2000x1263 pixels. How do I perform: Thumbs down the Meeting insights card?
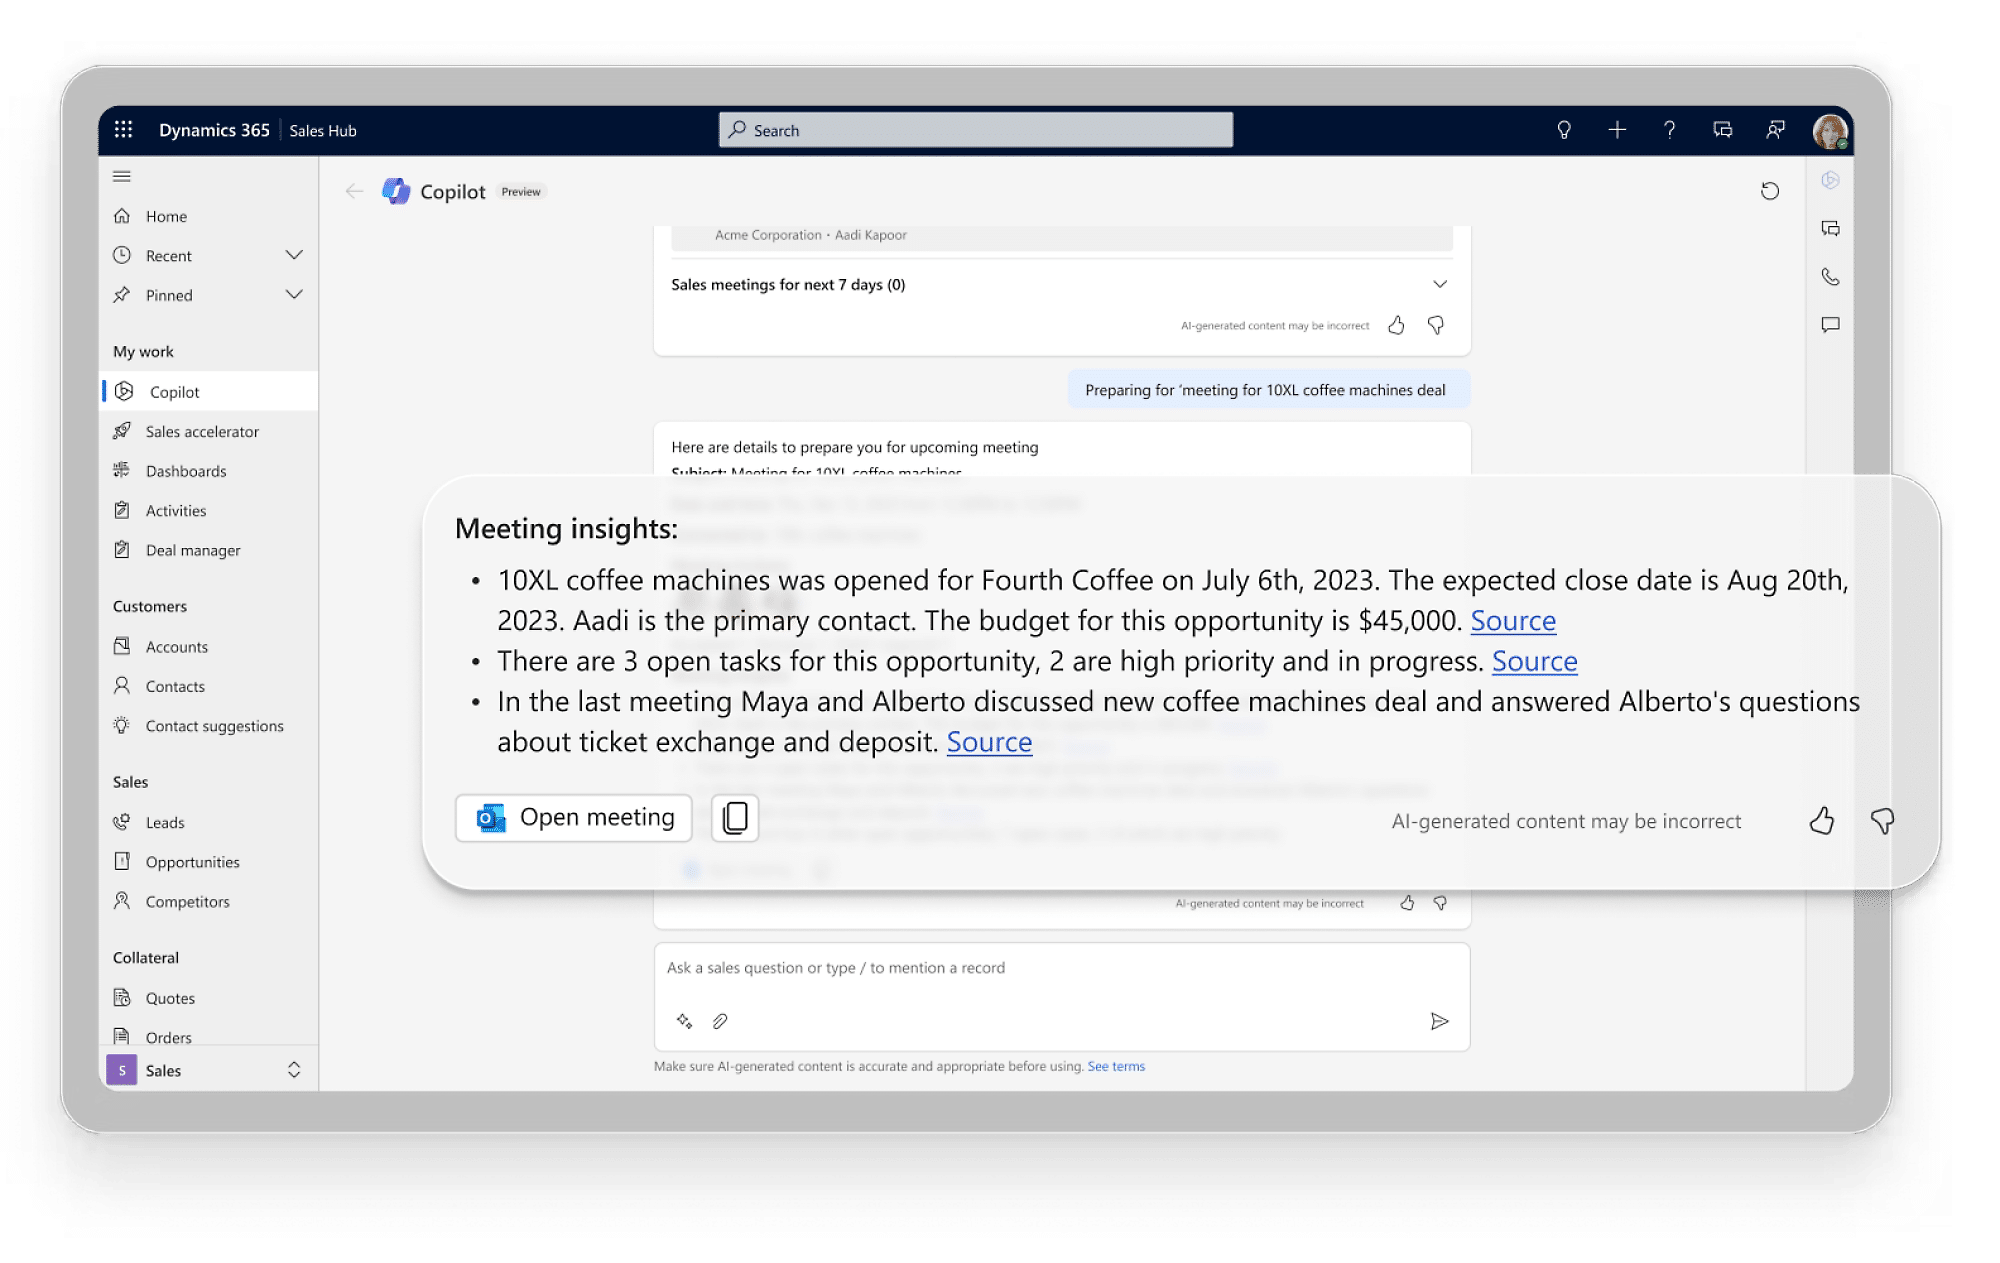1882,821
